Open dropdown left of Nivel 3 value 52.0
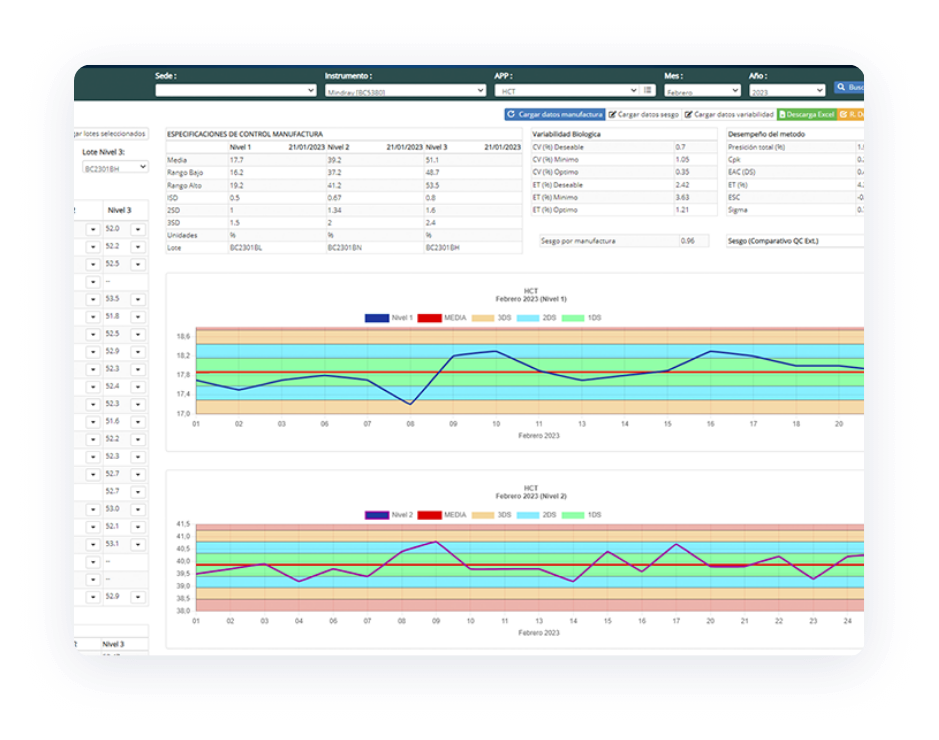The width and height of the screenshot is (939, 740). click(x=93, y=229)
